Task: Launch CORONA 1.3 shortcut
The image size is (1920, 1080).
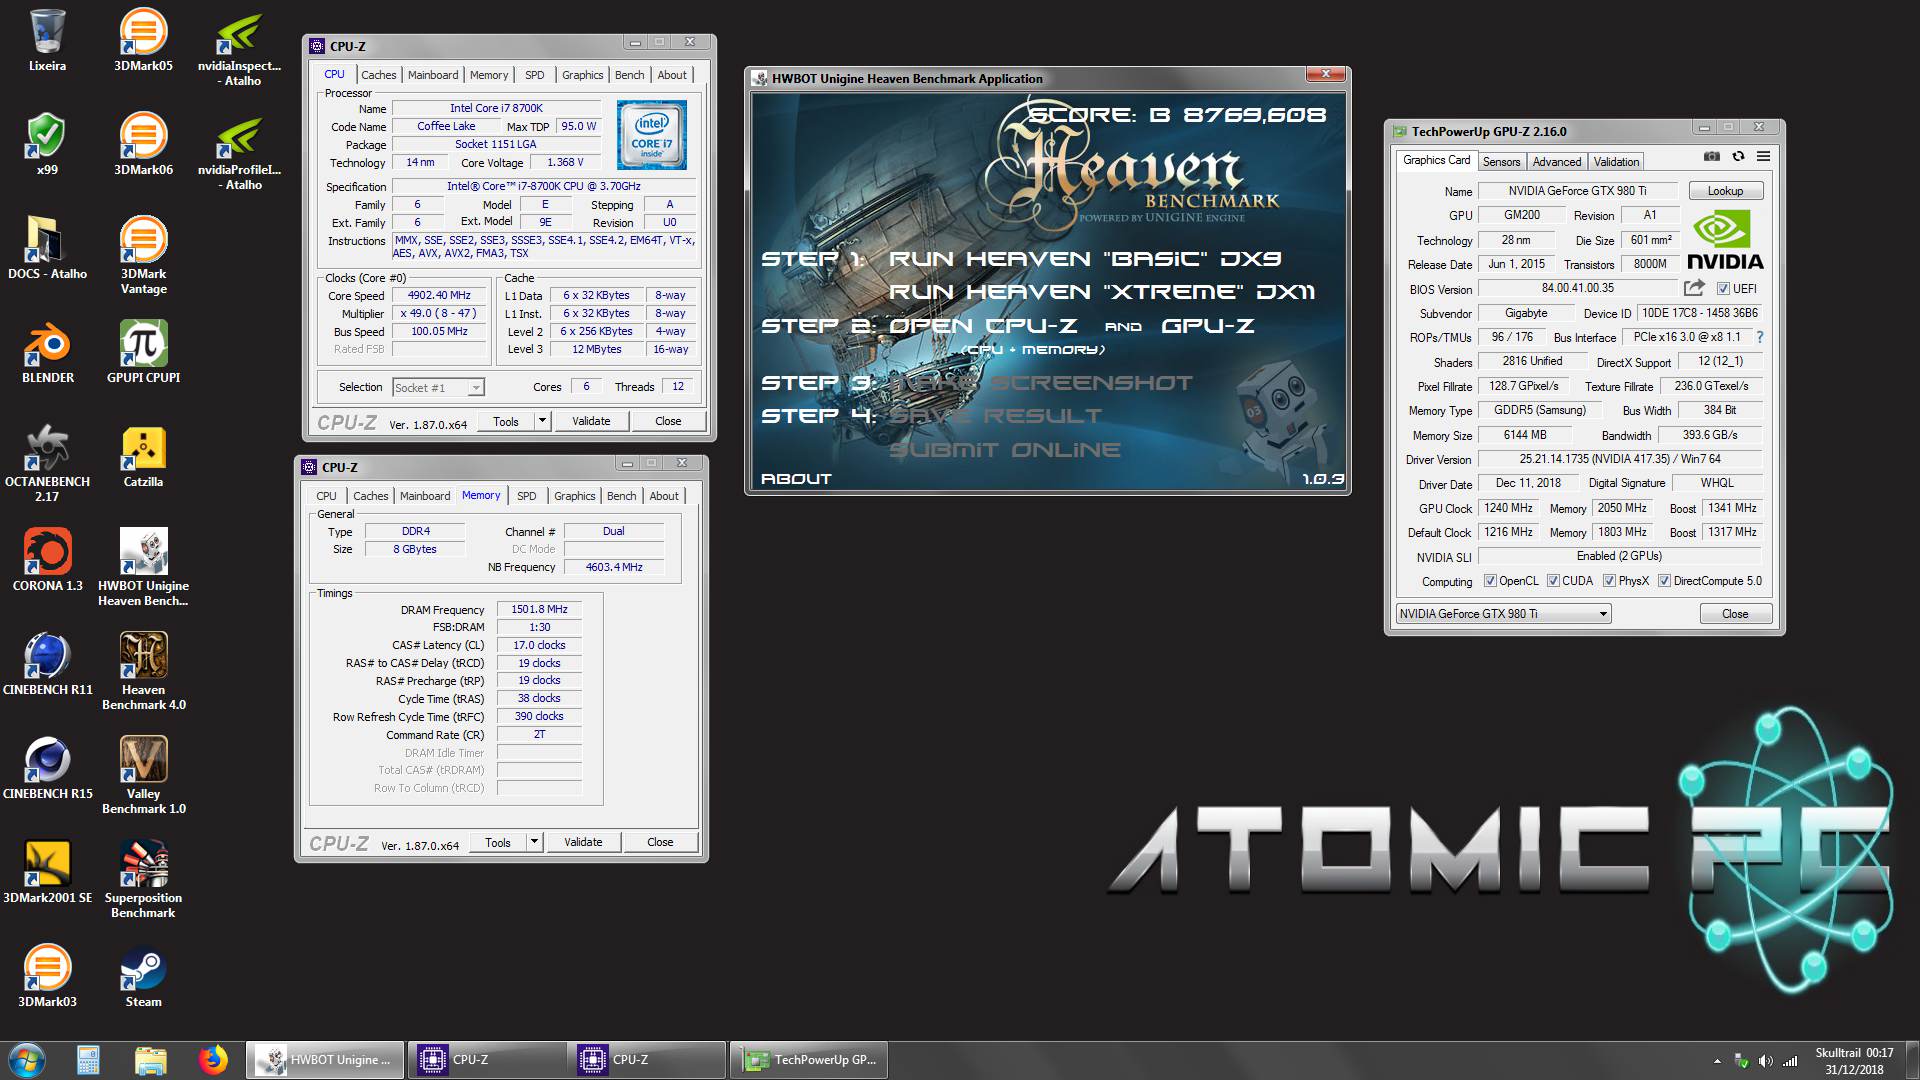Action: coord(47,560)
